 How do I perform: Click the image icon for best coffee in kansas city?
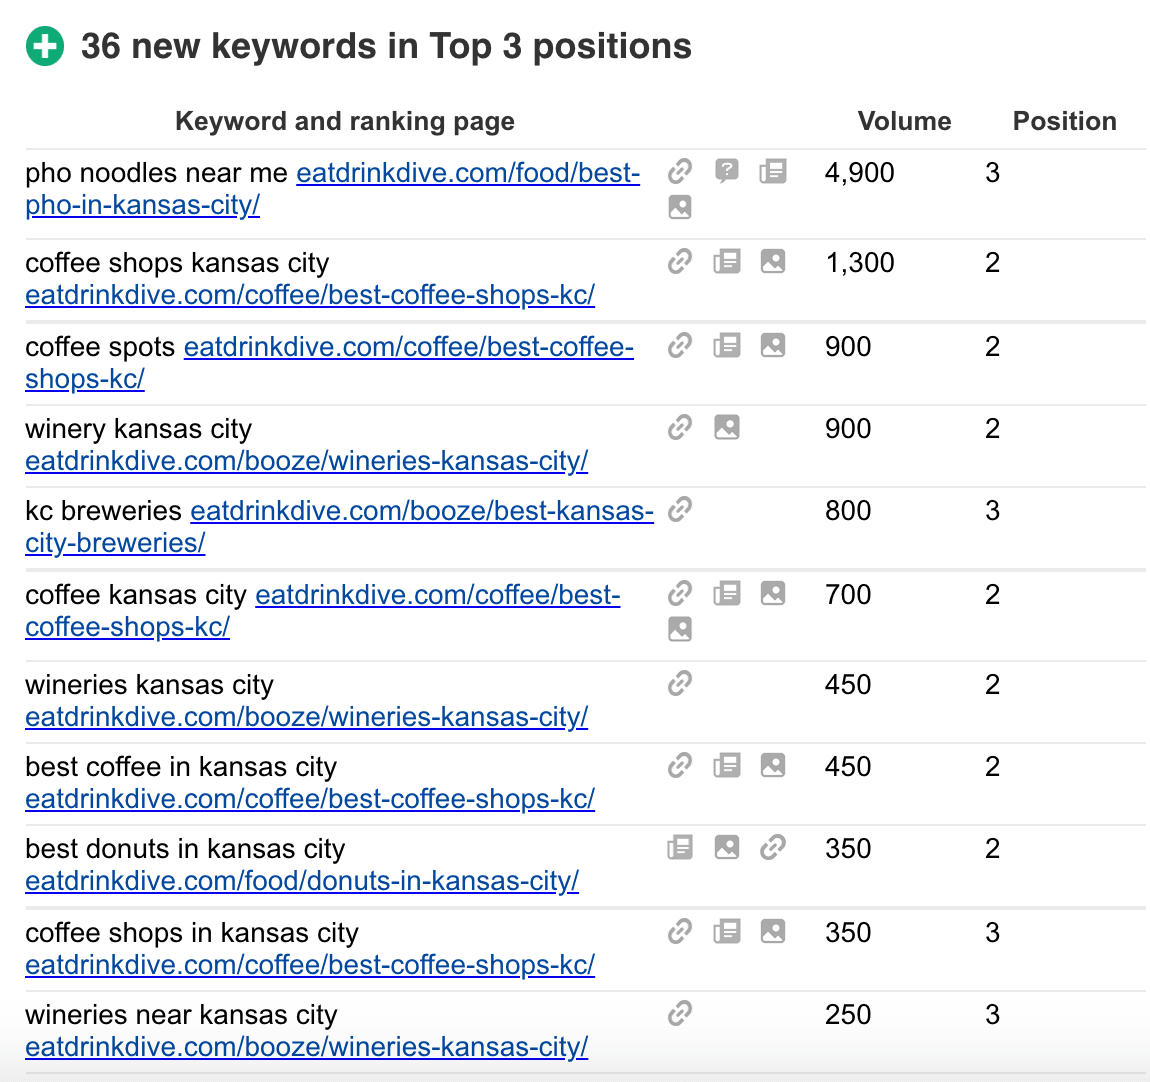pyautogui.click(x=773, y=766)
